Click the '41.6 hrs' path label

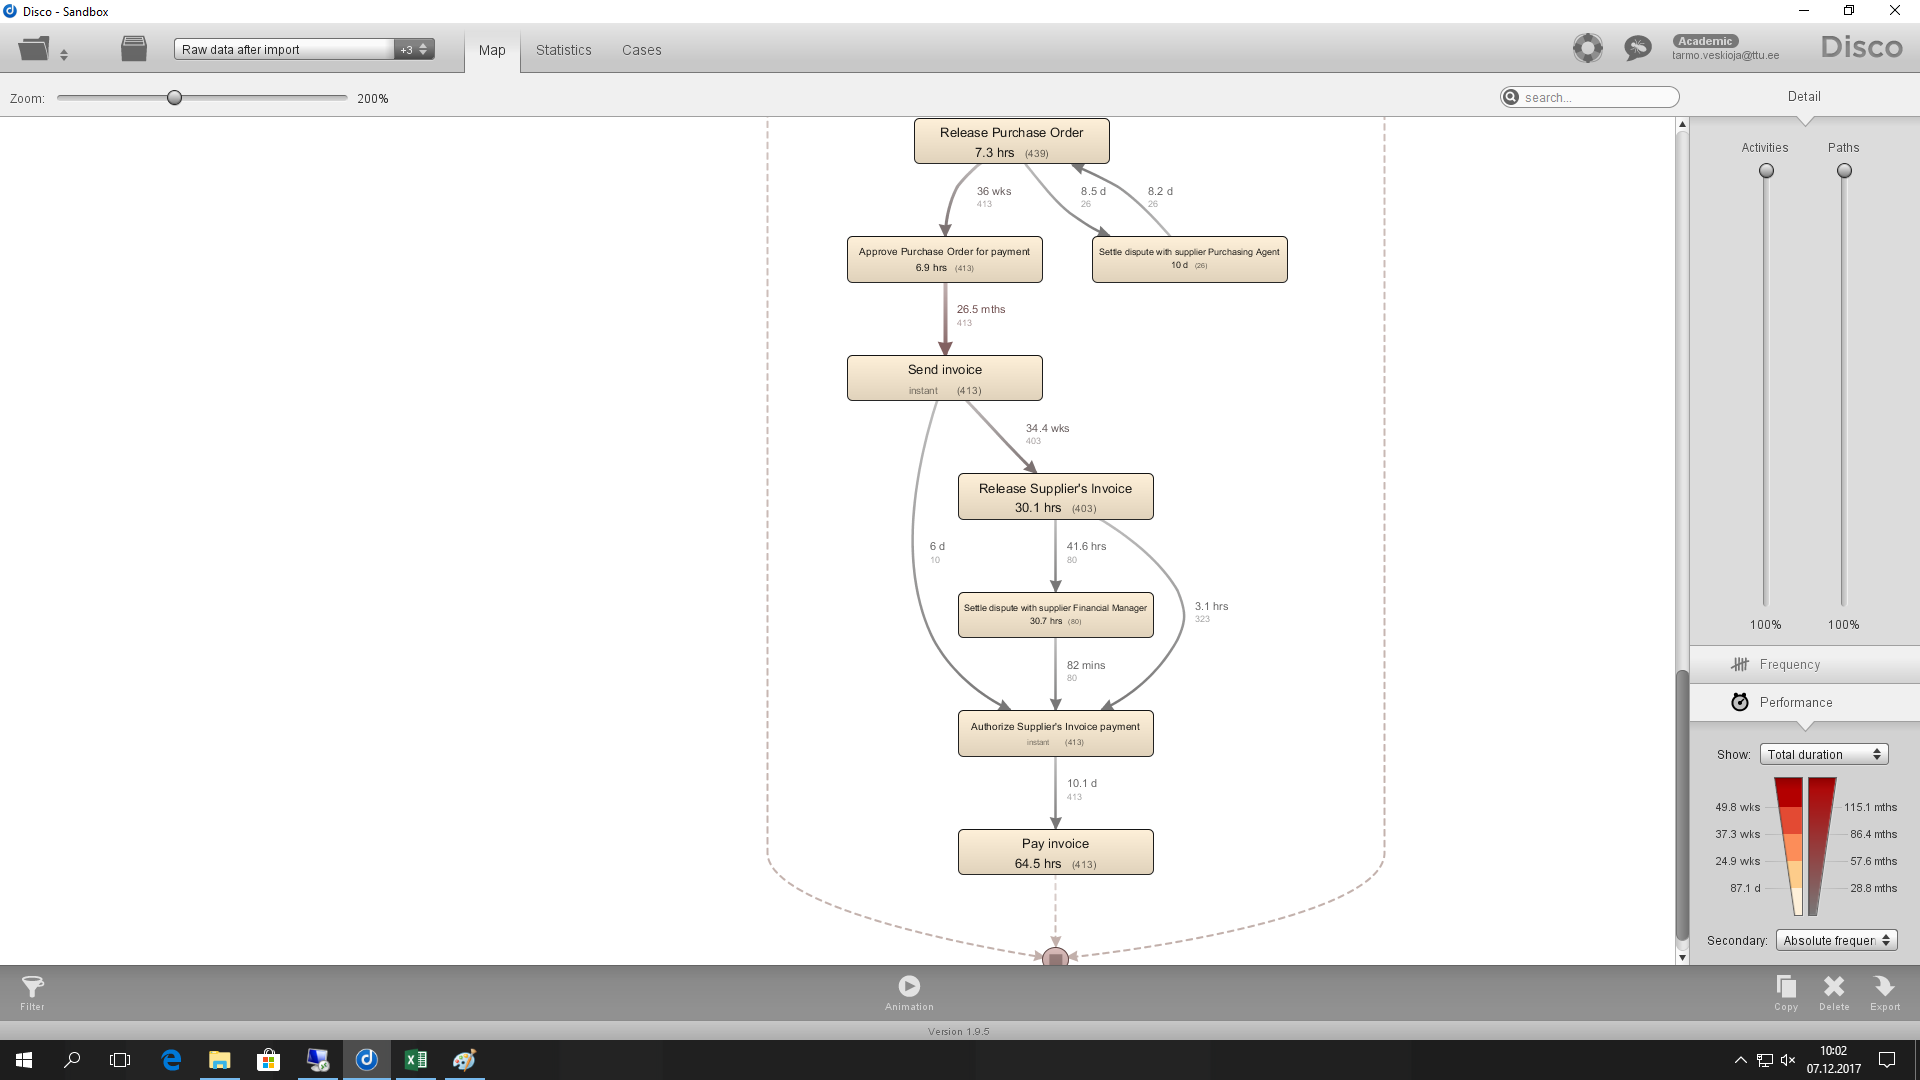click(x=1086, y=547)
